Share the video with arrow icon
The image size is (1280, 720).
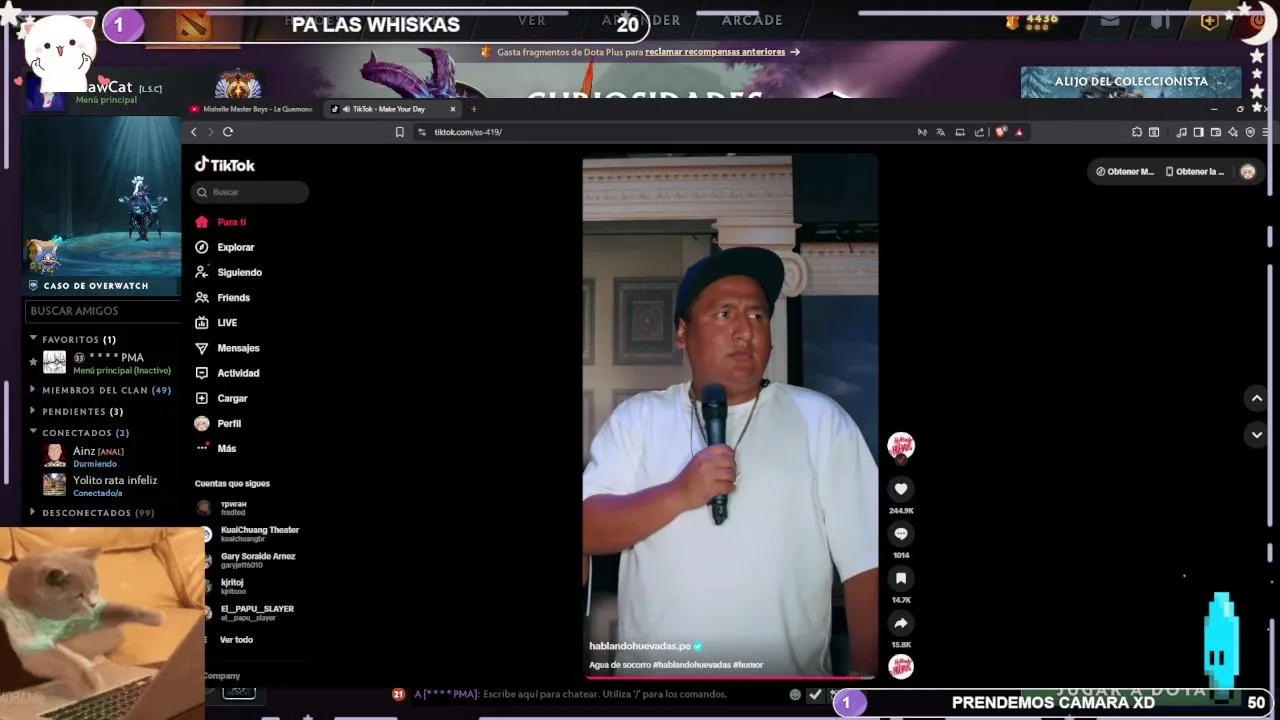click(901, 623)
